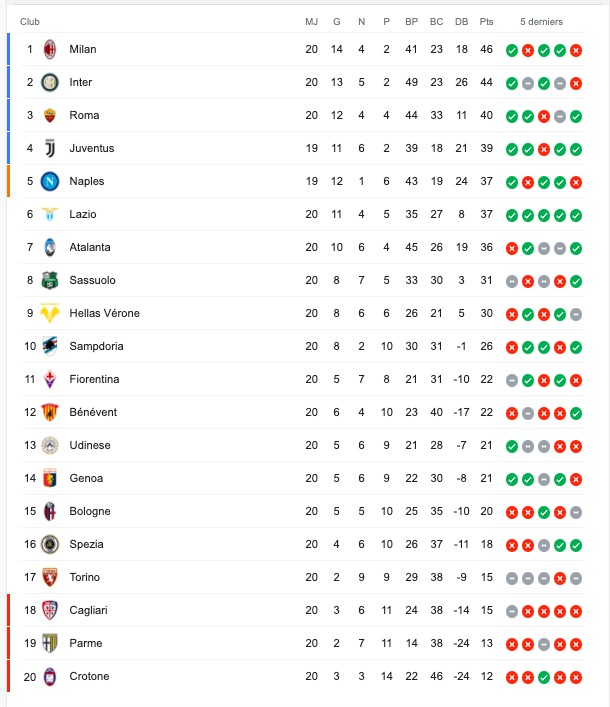This screenshot has height=707, width=610.
Task: Open the Atalanta team link
Action: coord(90,247)
